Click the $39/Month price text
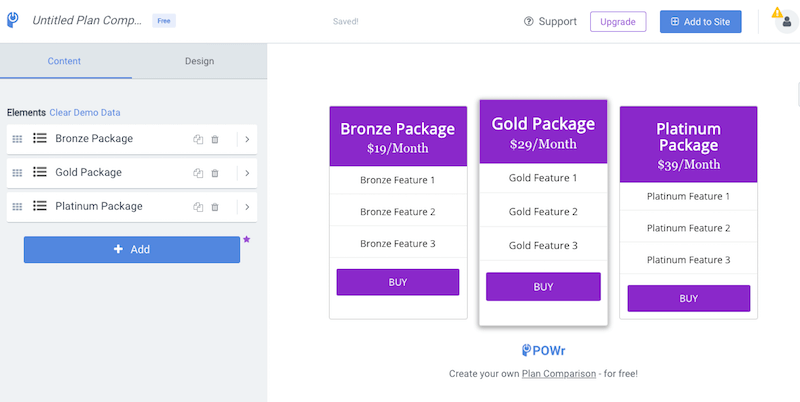 coord(689,165)
